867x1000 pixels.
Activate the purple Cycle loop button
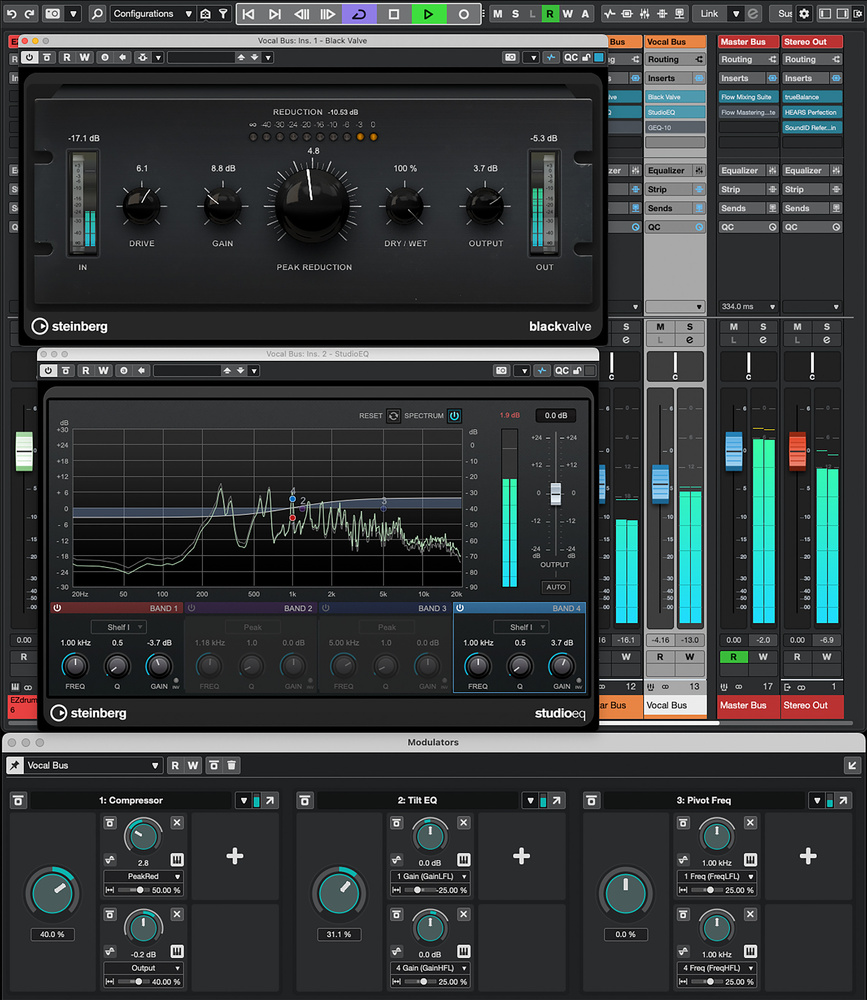359,14
